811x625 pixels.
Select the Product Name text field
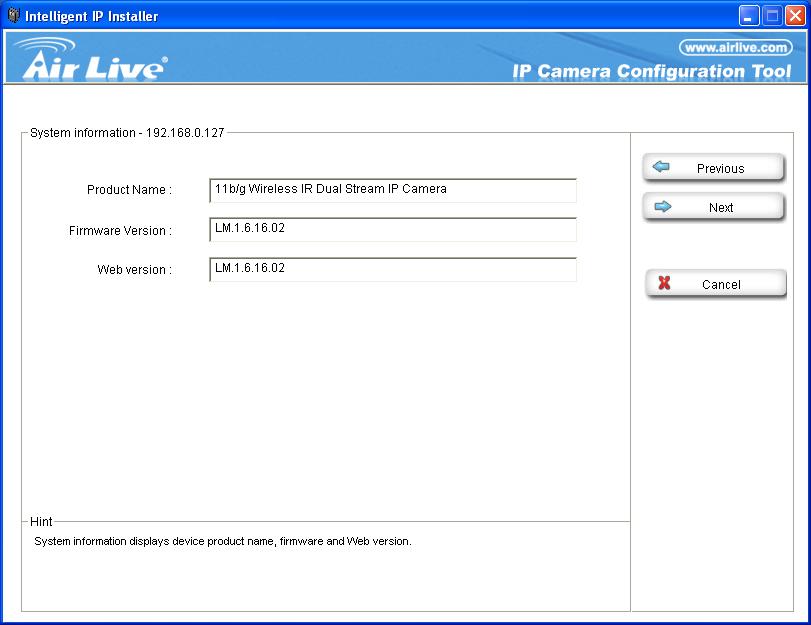pos(392,190)
